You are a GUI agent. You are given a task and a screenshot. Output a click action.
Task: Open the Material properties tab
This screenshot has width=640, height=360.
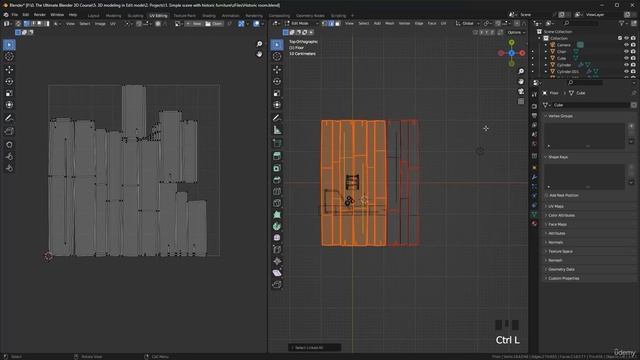534,223
